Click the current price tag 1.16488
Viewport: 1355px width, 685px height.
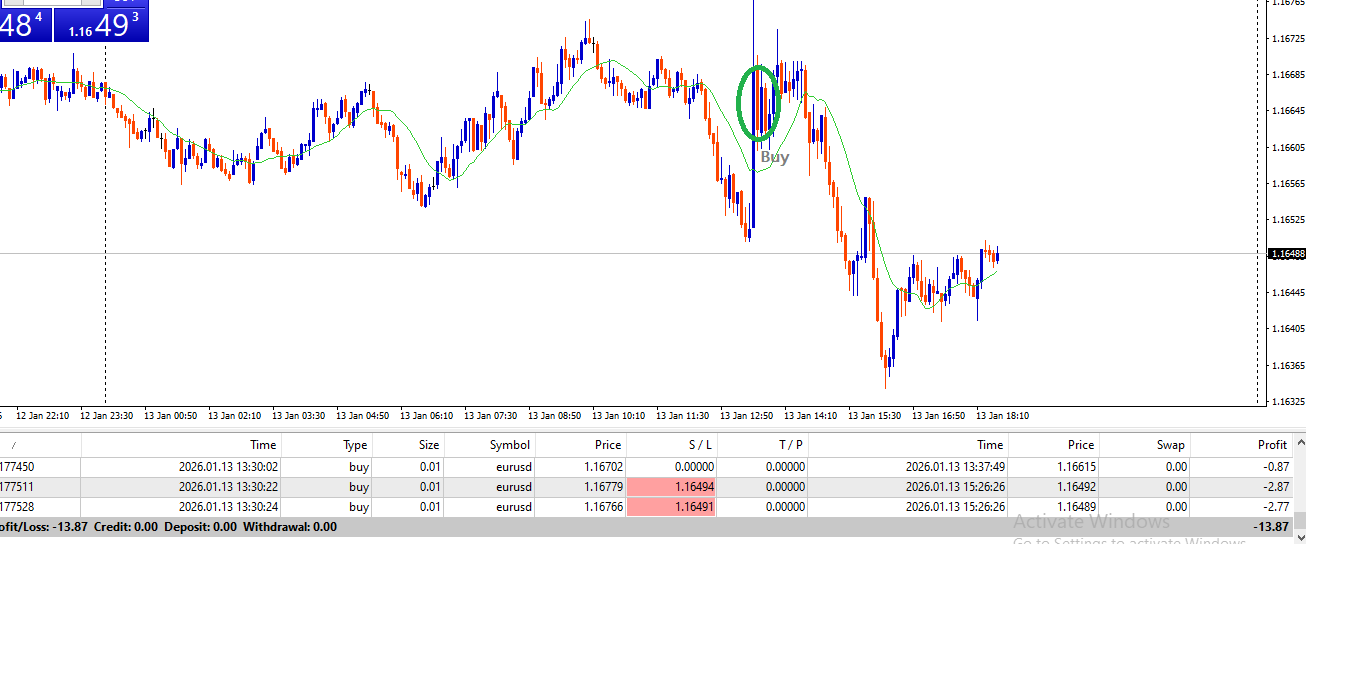(1286, 254)
